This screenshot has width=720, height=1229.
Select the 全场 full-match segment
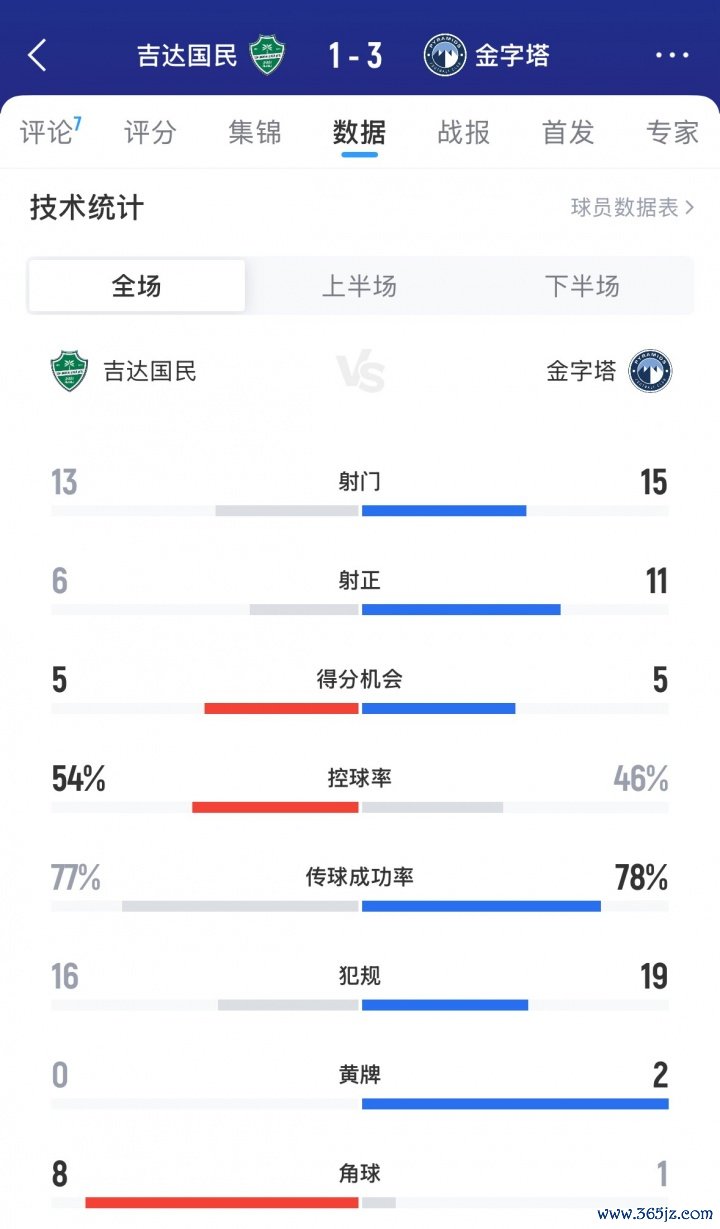(x=137, y=286)
